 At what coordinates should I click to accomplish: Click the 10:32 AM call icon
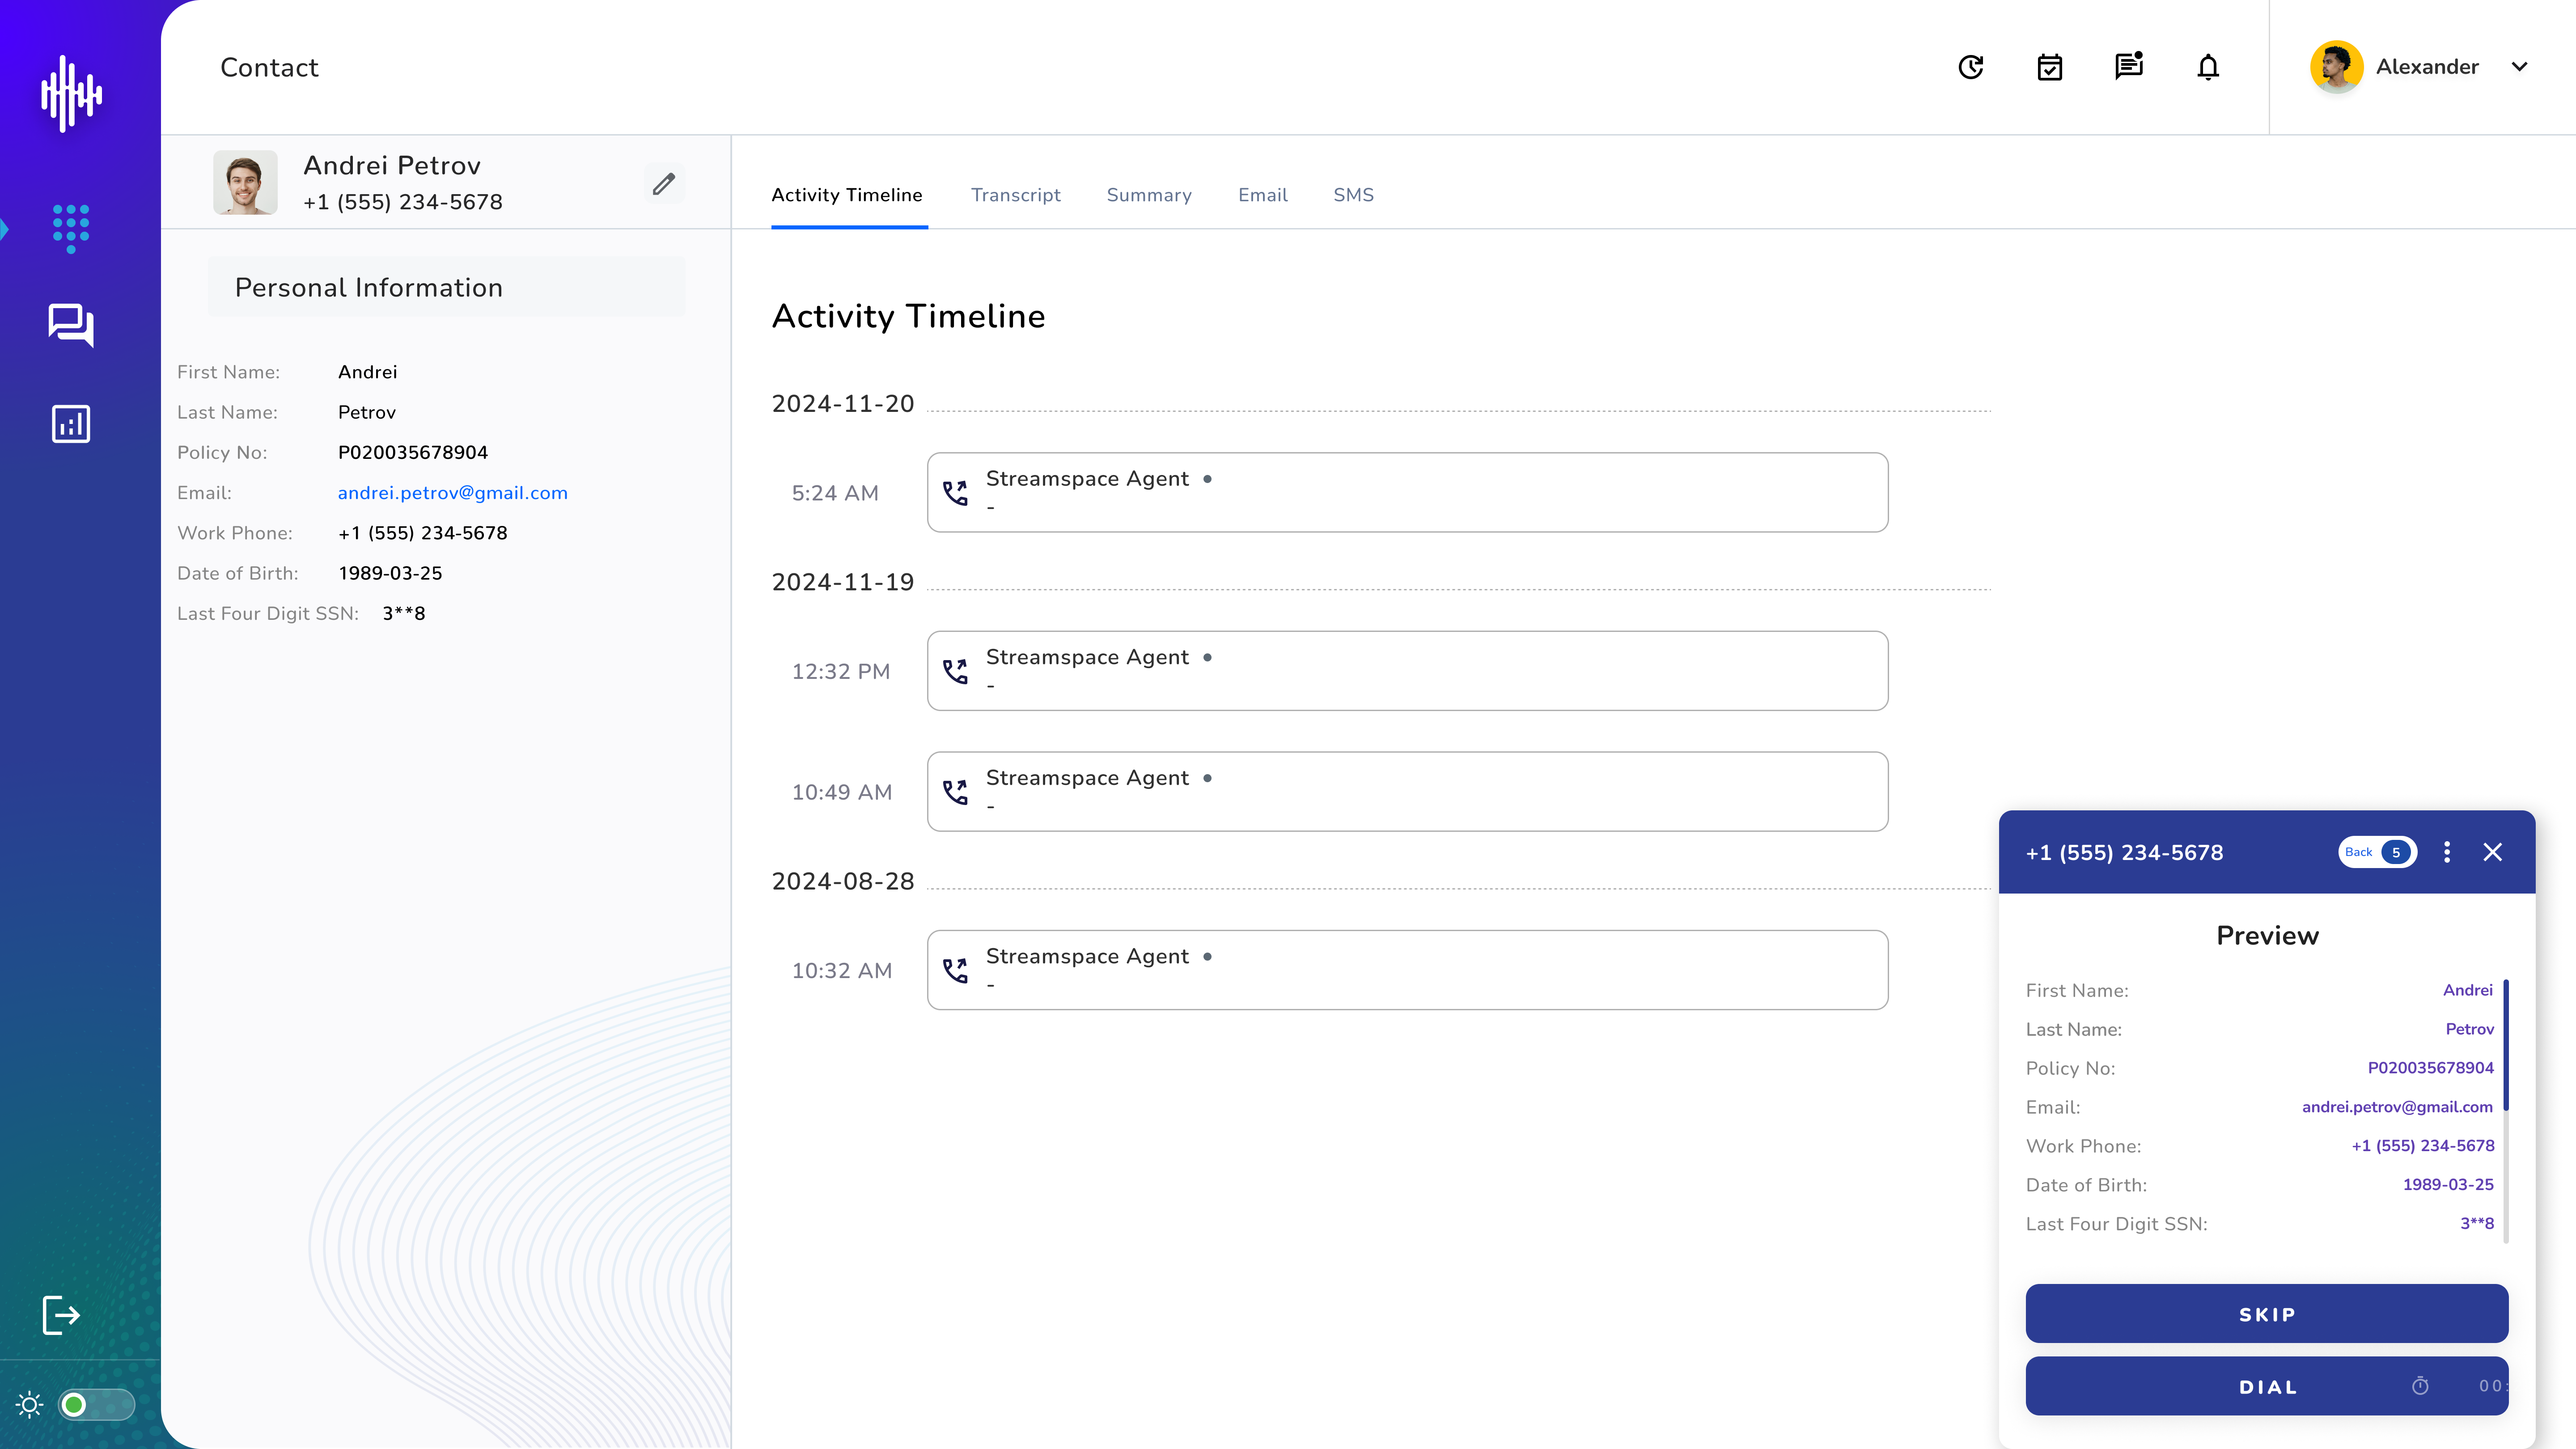click(x=956, y=970)
